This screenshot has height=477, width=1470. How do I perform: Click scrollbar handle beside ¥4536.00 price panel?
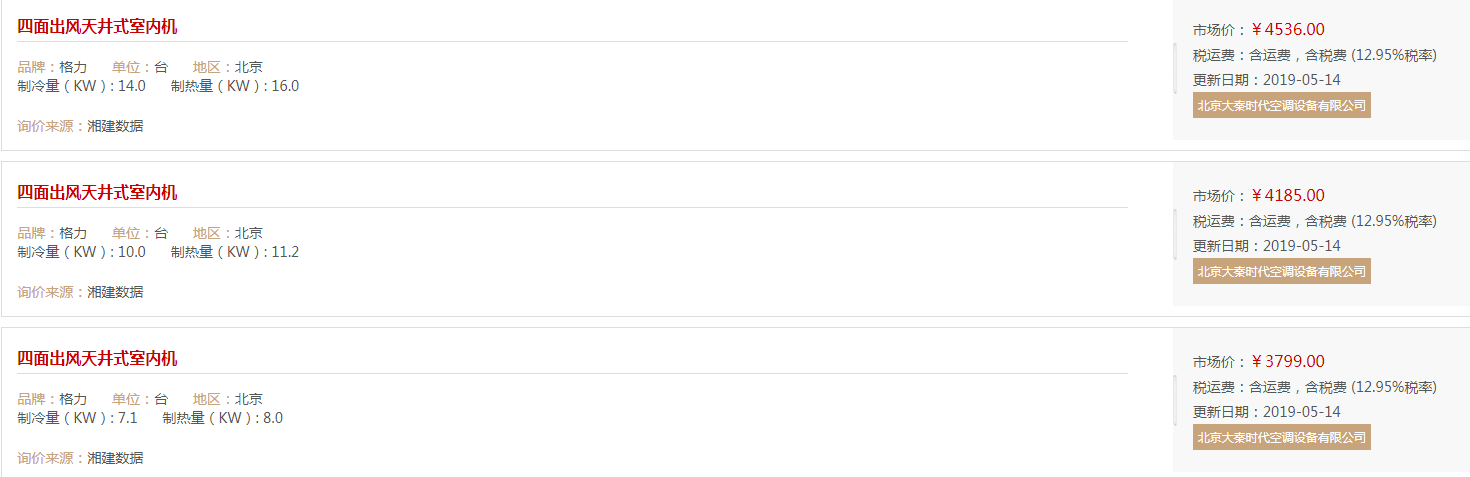(1175, 68)
